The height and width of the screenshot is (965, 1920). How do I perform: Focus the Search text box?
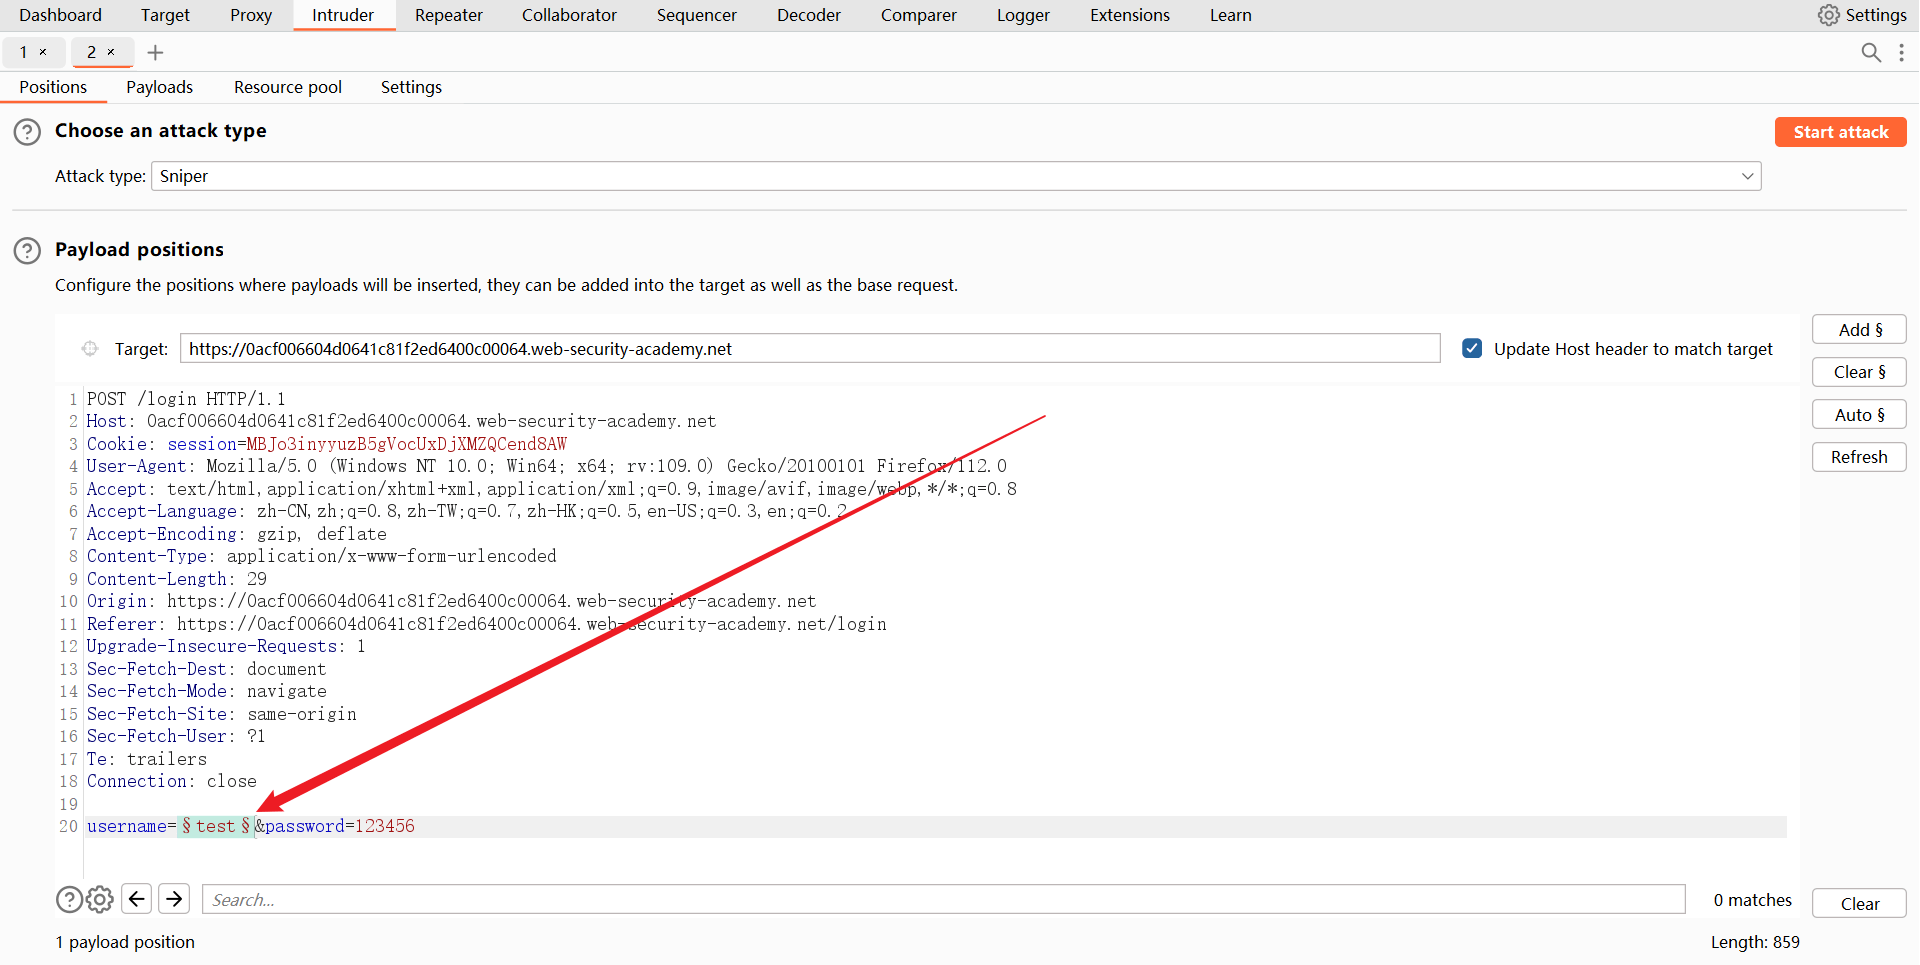(943, 900)
